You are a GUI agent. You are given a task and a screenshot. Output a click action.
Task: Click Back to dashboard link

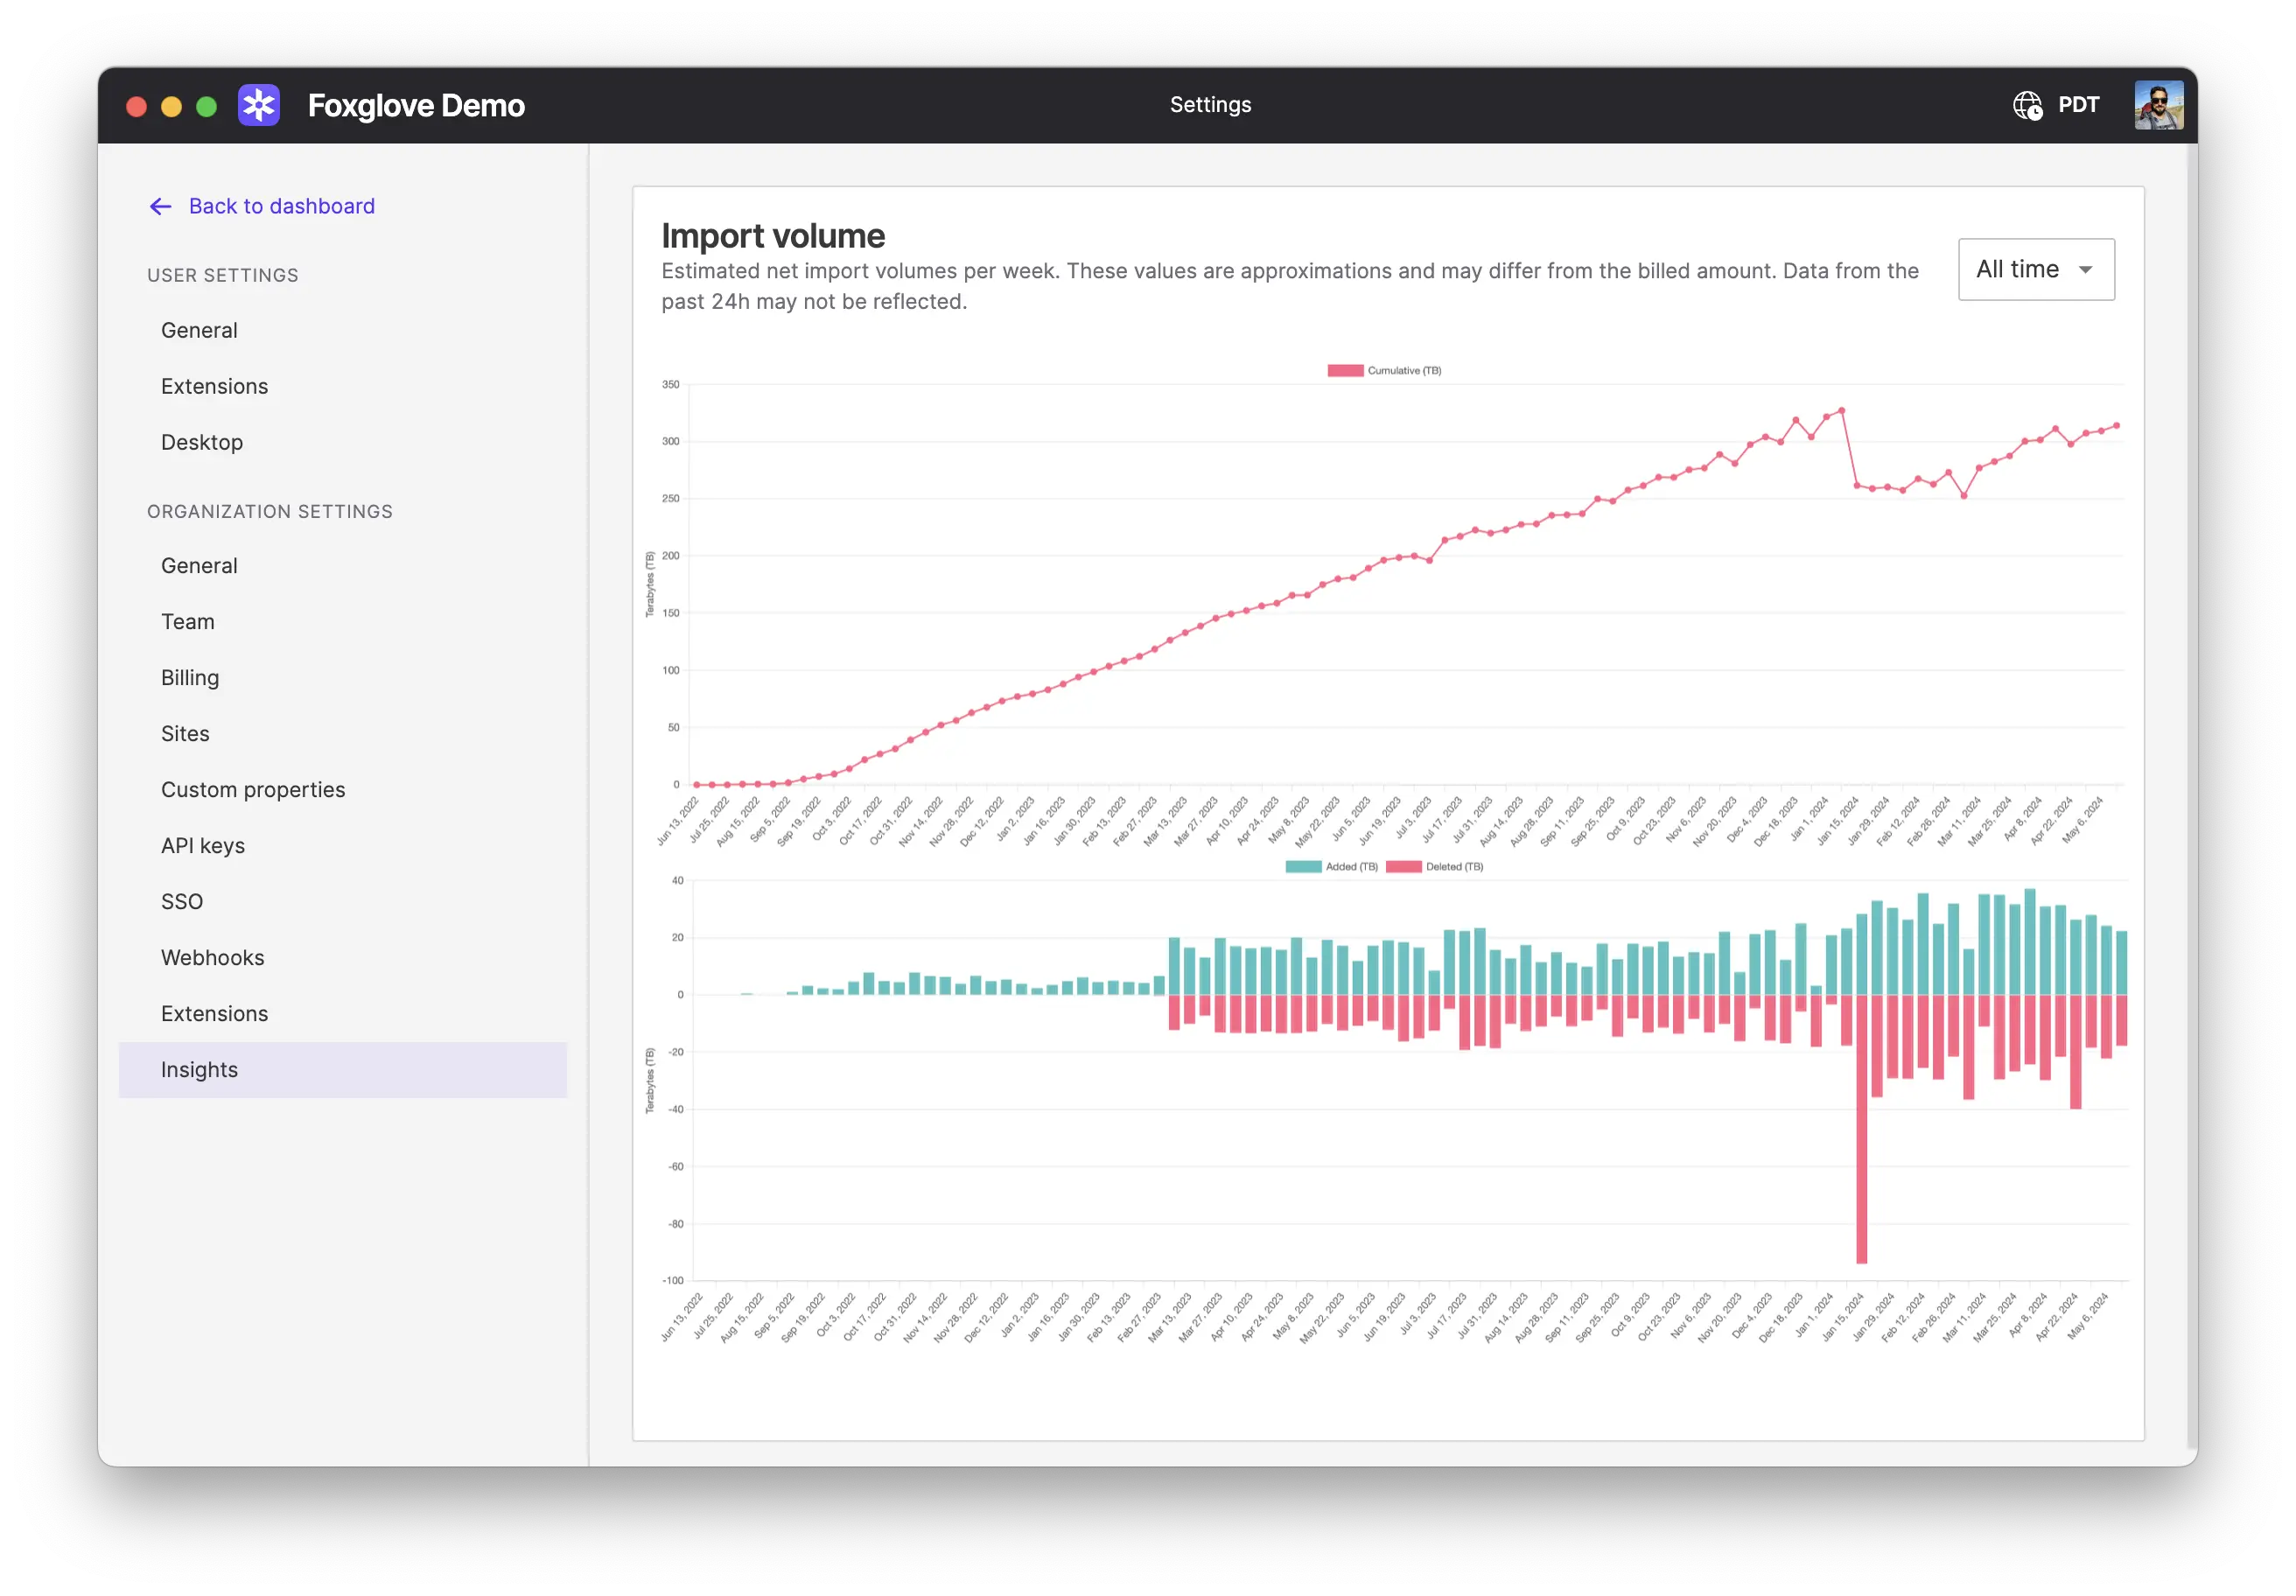pos(282,207)
